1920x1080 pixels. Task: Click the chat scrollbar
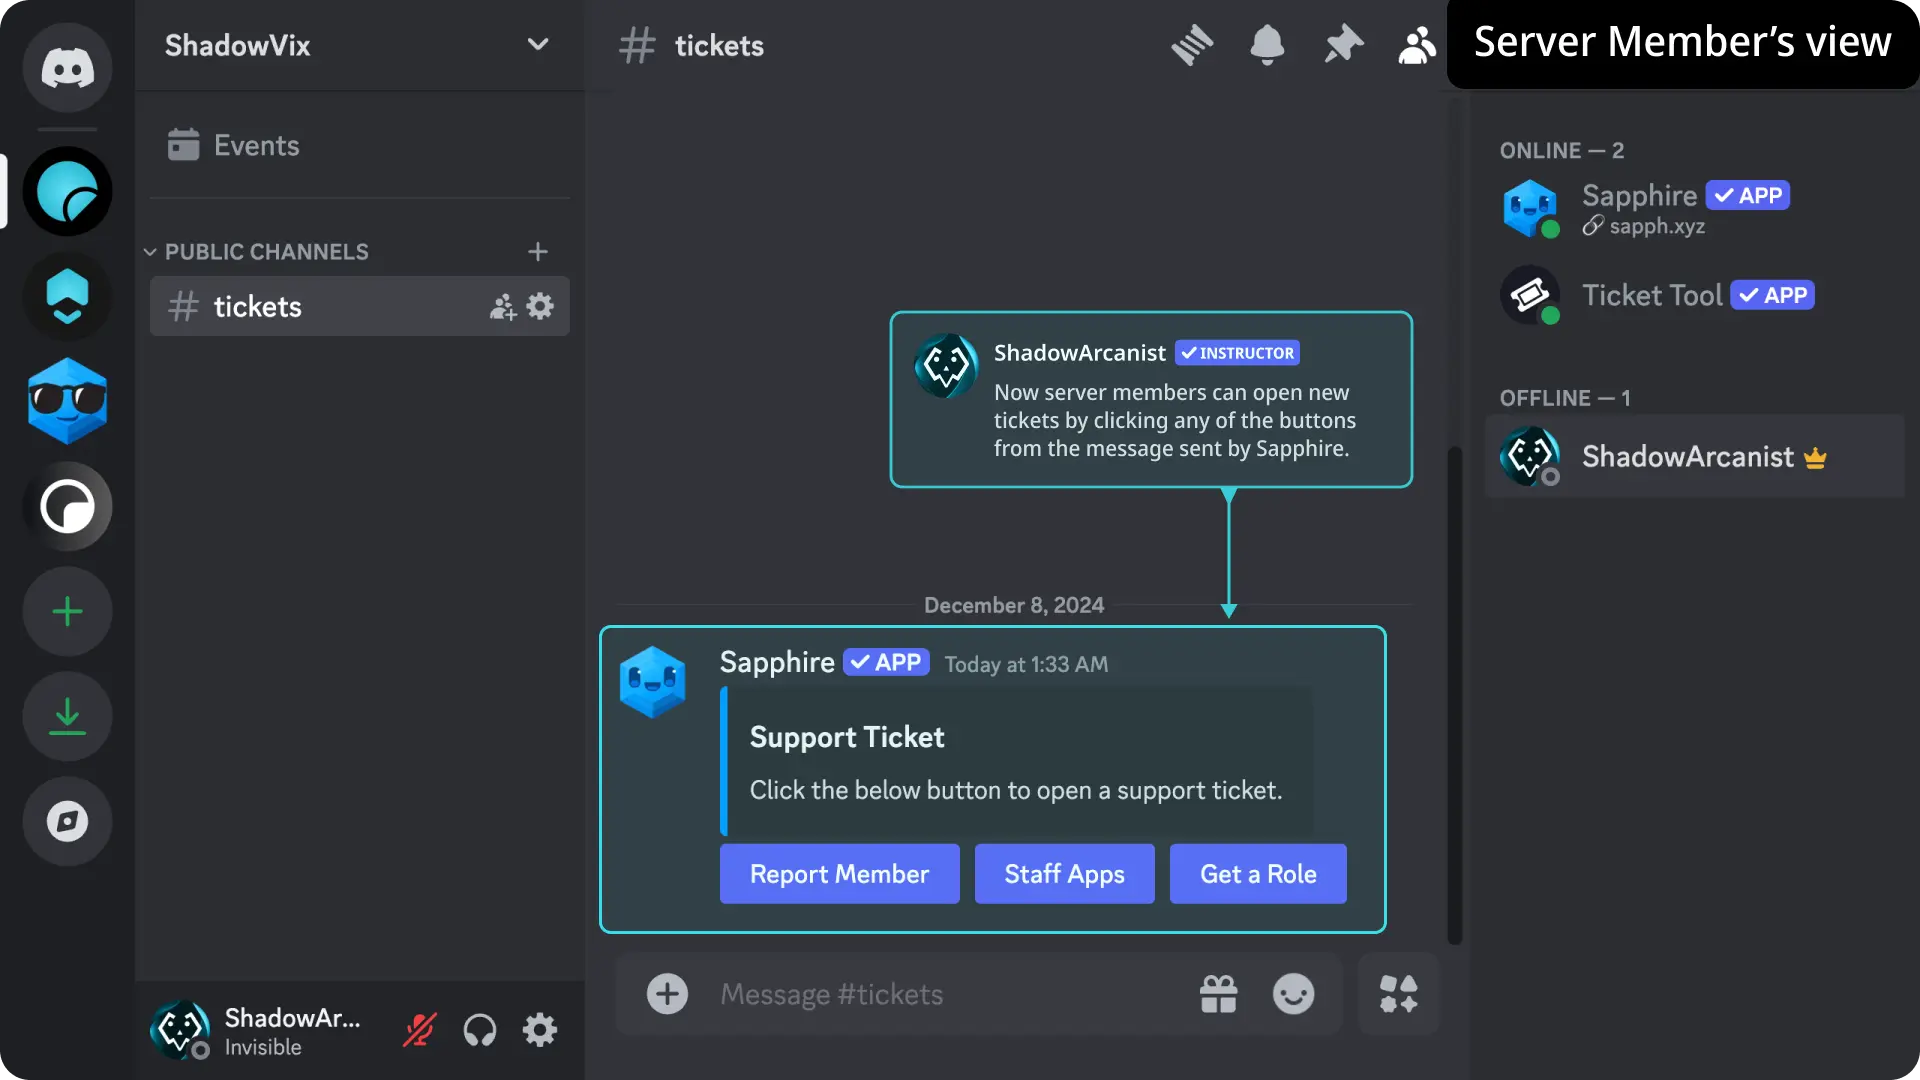[1455, 694]
